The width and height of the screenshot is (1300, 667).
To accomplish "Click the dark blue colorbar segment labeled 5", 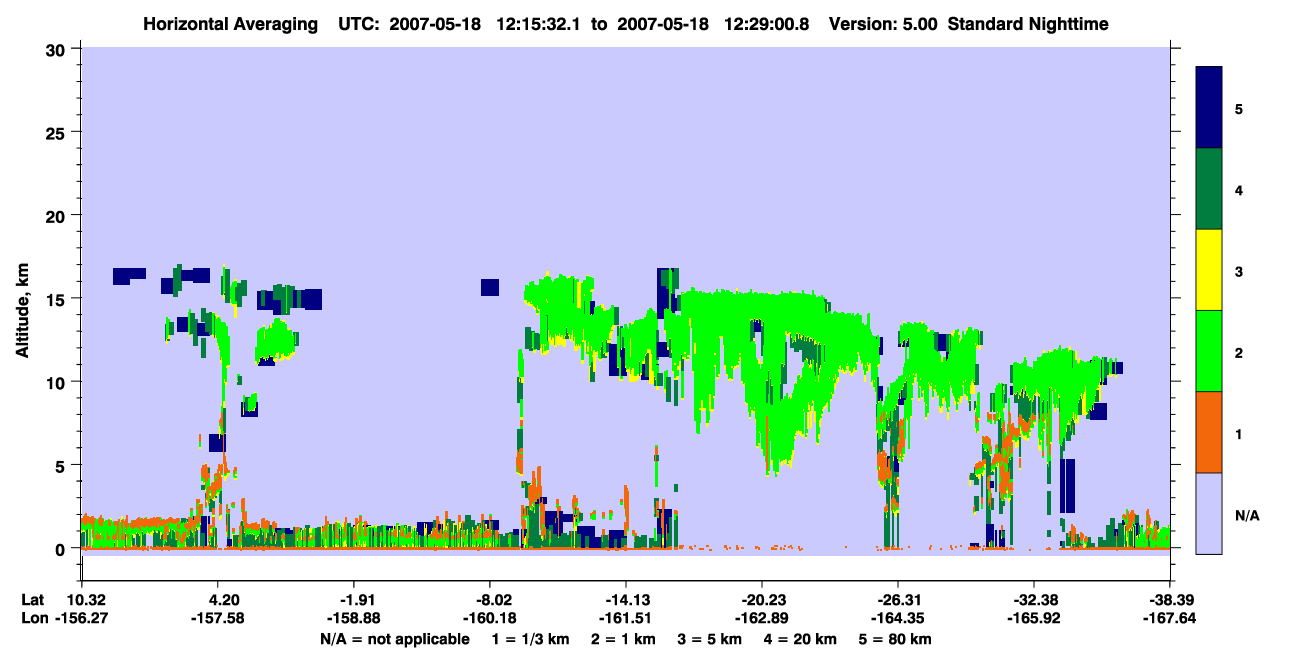I will 1209,108.
